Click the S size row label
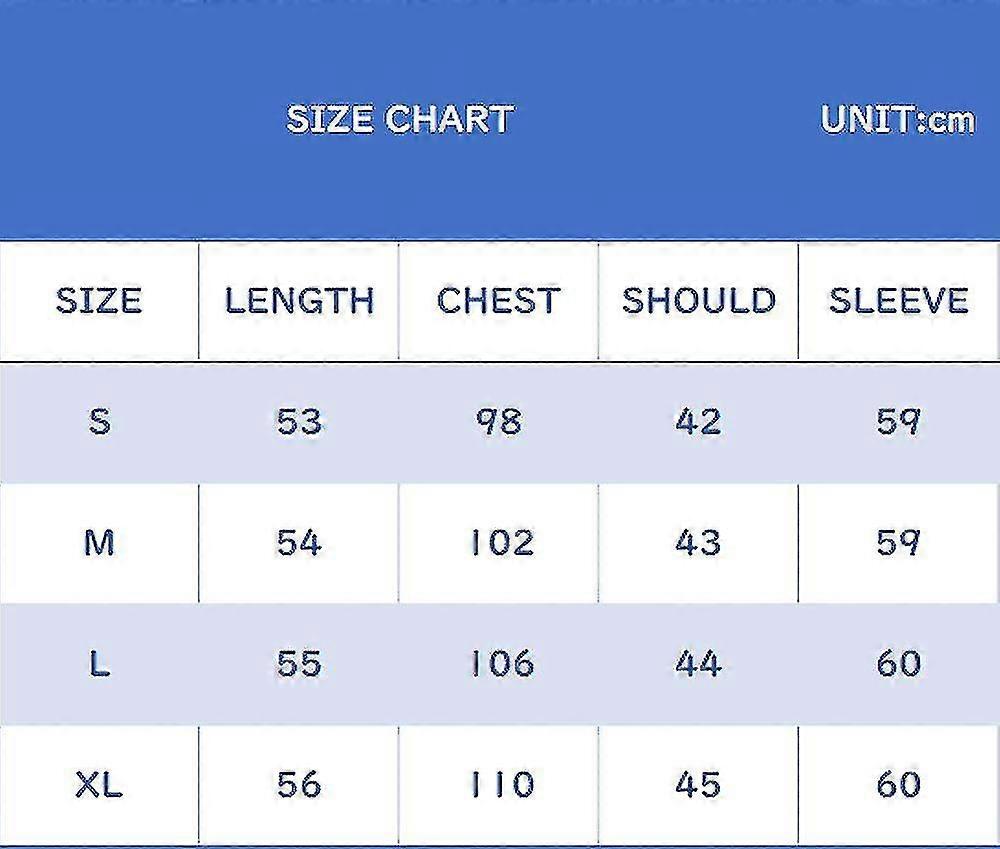 pyautogui.click(x=99, y=422)
